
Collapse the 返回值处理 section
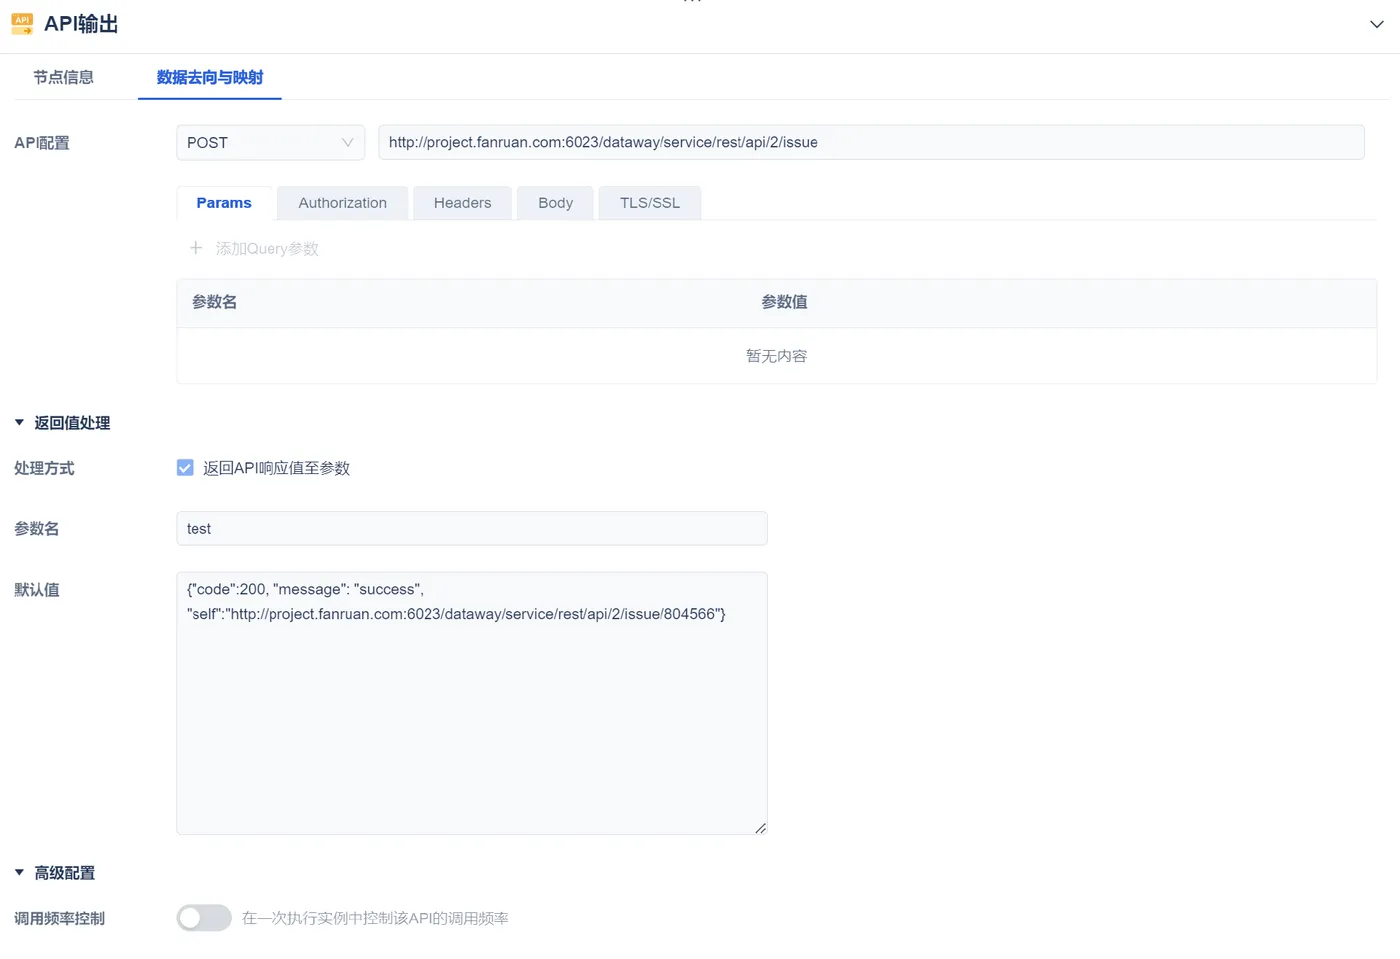(x=19, y=423)
